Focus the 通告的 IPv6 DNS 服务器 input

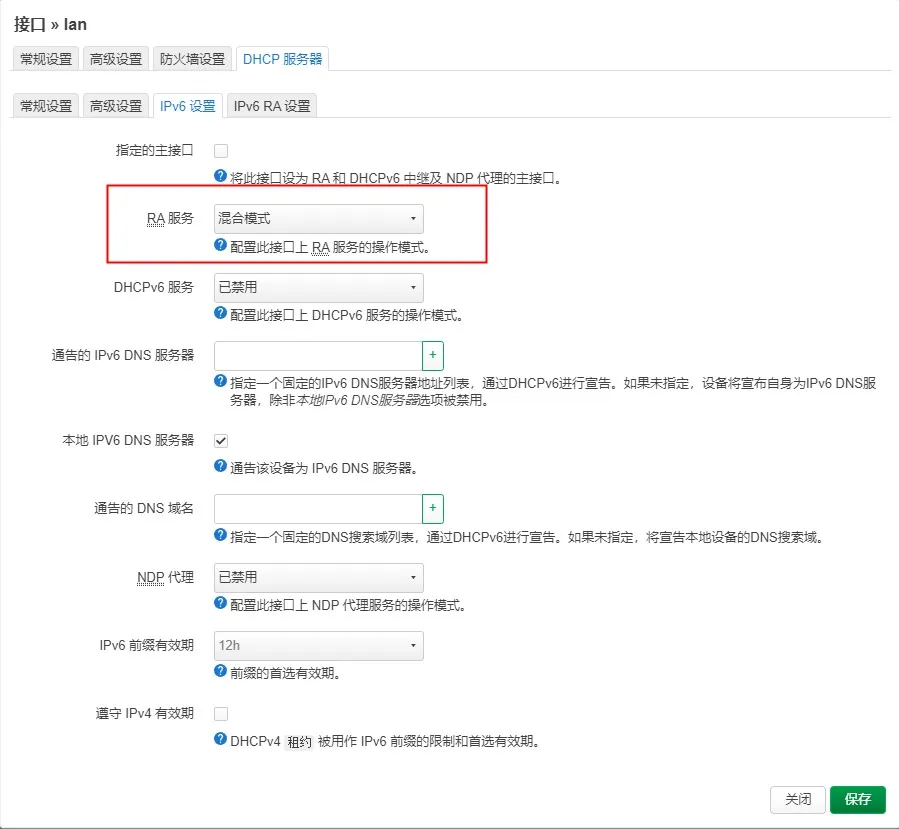pos(318,355)
